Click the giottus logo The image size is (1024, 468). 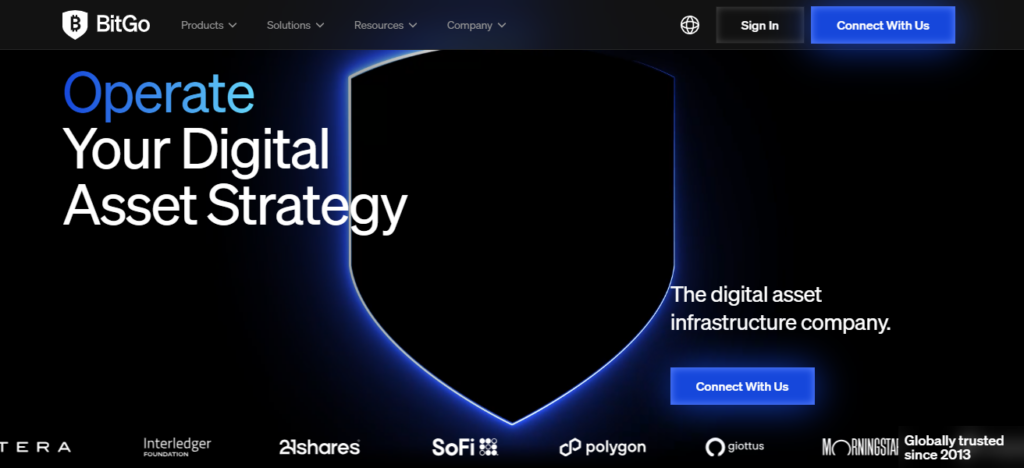coord(735,447)
